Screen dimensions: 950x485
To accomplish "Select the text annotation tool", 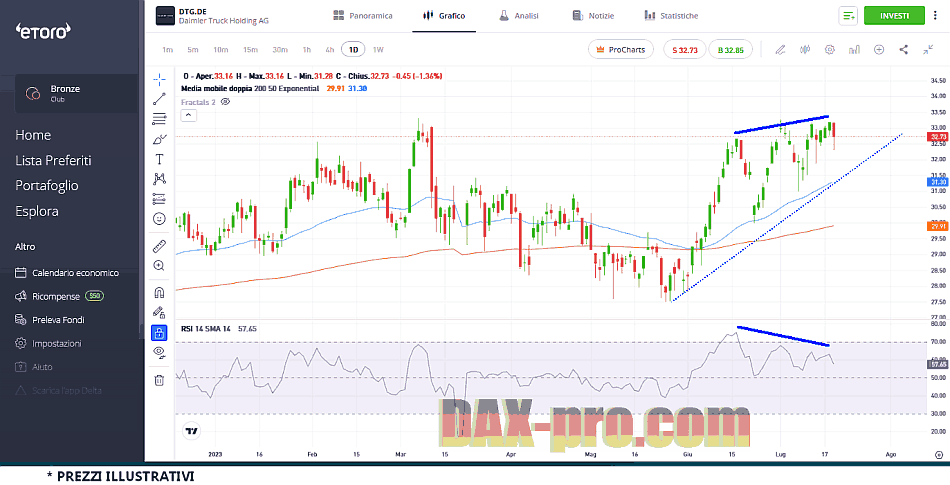I will click(159, 159).
